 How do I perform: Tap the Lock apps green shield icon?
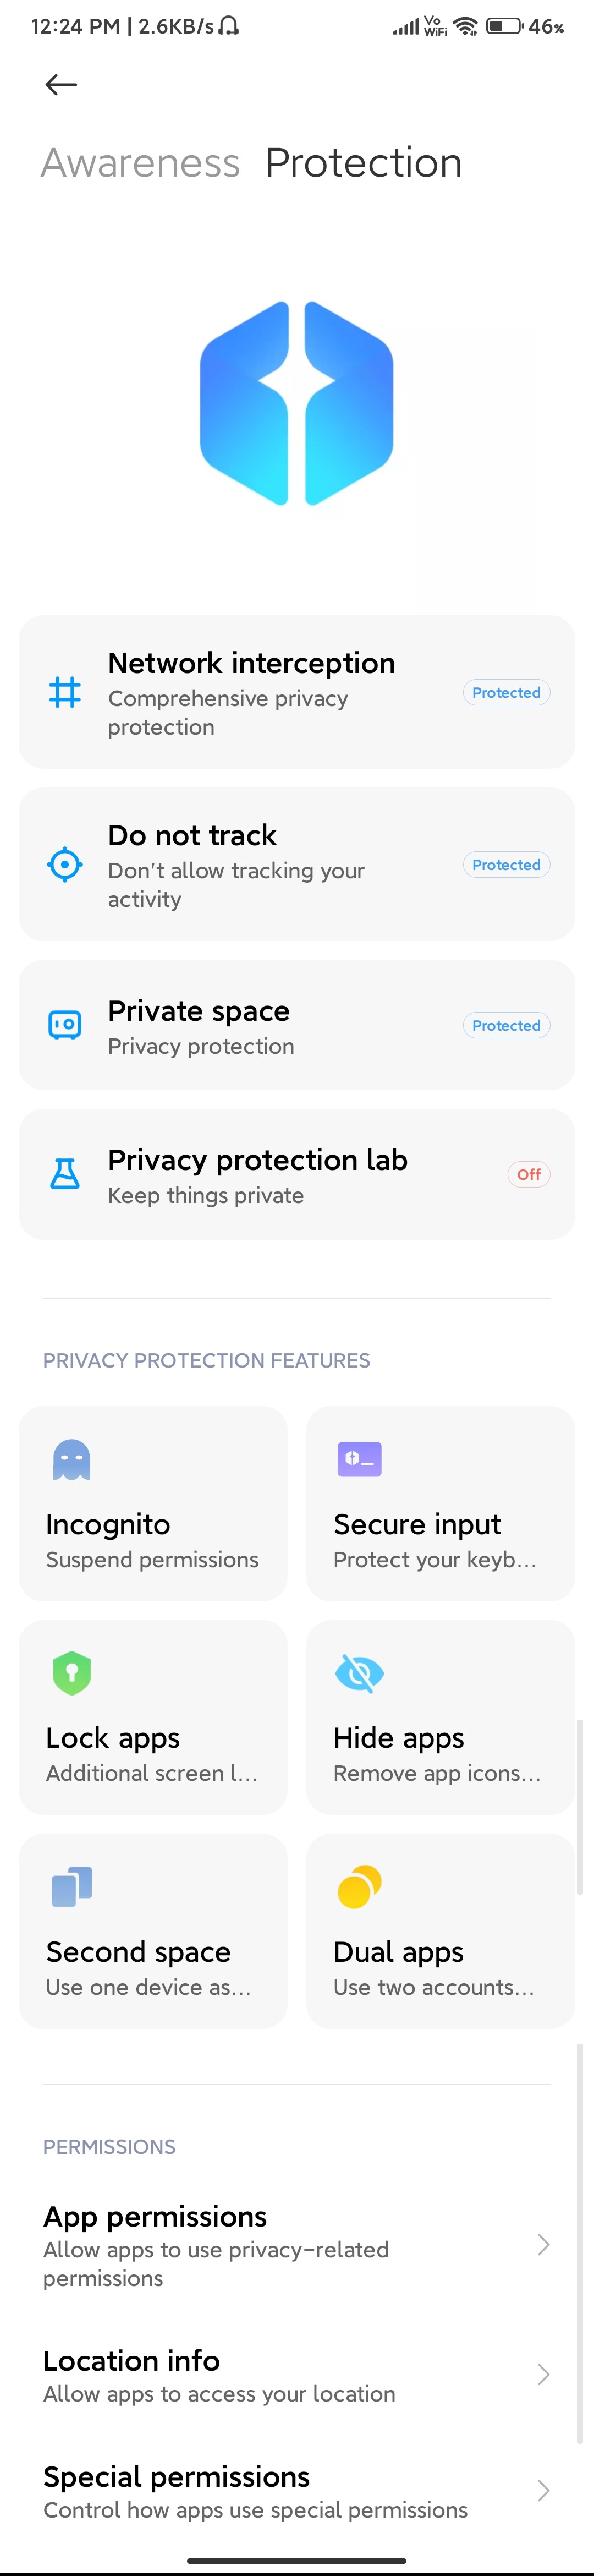click(72, 1673)
